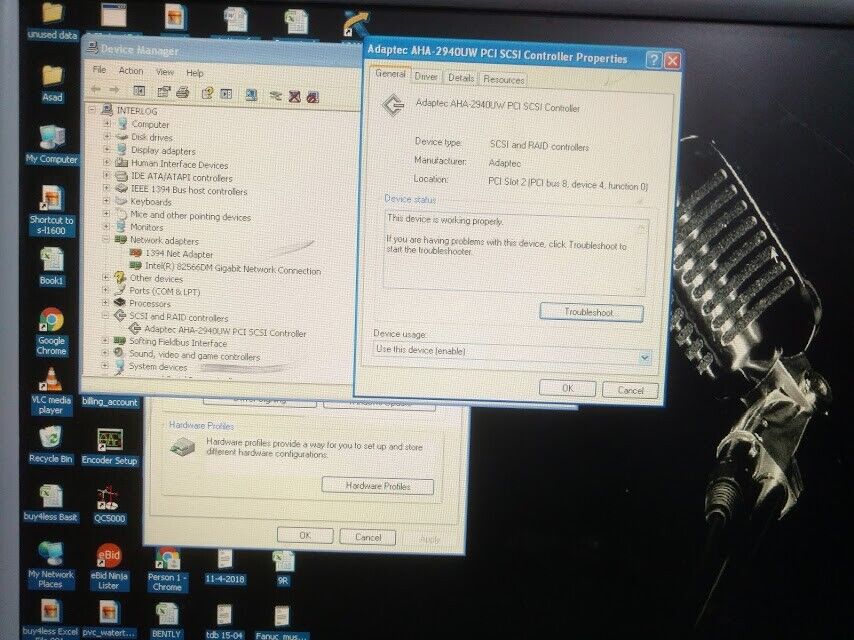Select the VLC media player icon
The height and width of the screenshot is (640, 854).
coord(51,391)
